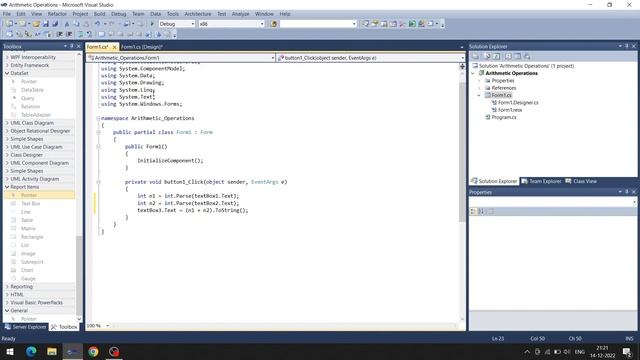
Task: Click the Find in Files icon
Action: coord(273,24)
